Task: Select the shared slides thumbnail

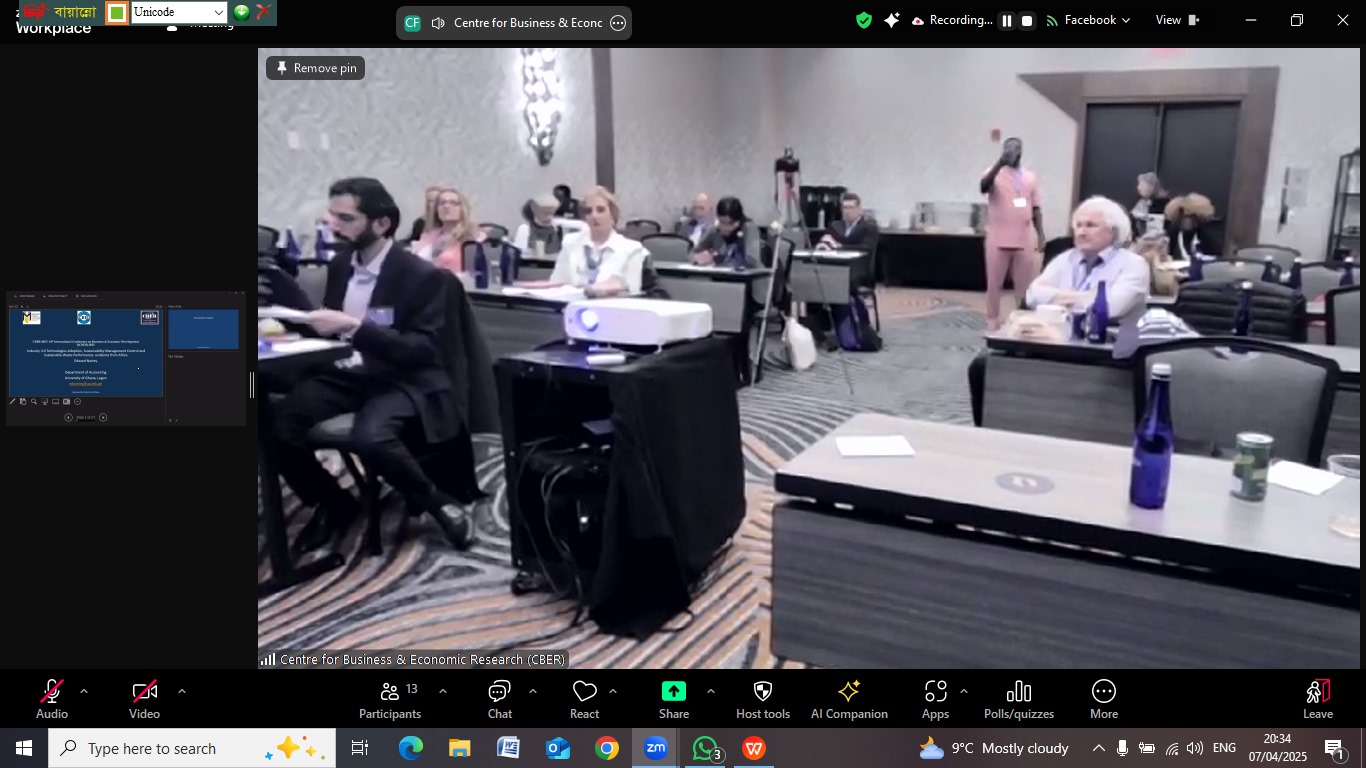Action: [x=126, y=358]
